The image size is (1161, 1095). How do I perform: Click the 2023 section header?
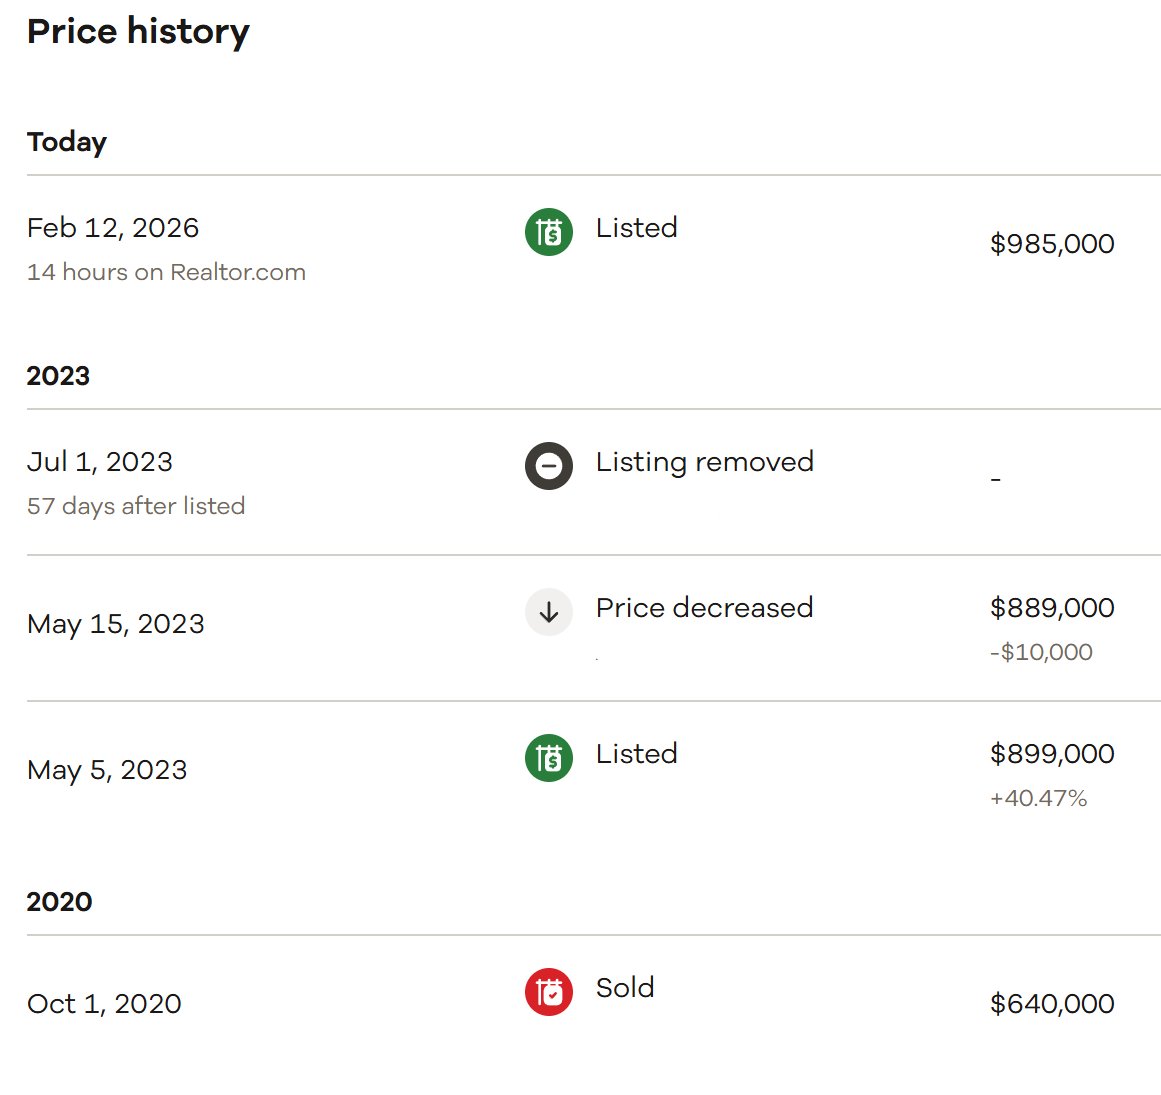point(58,376)
